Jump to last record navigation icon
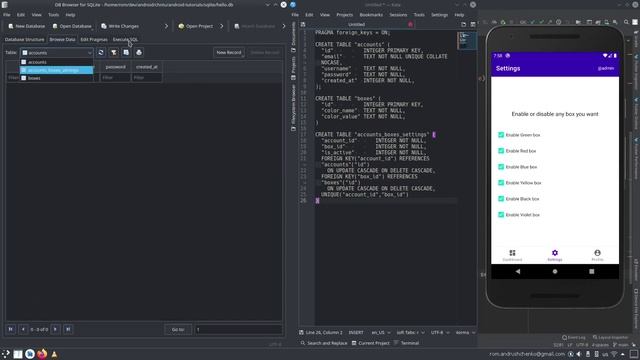 (68, 329)
